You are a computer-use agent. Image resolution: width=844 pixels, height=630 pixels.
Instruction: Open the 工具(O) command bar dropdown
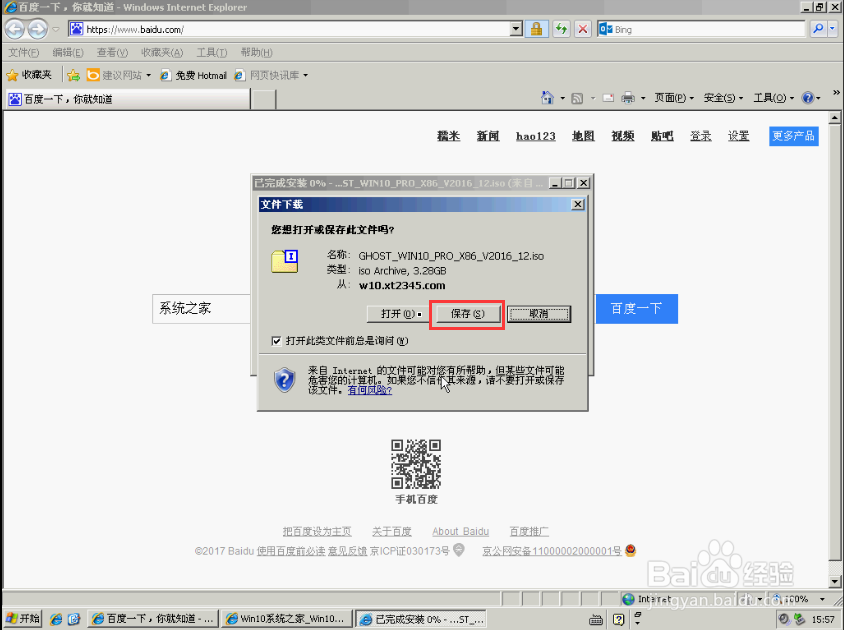click(773, 98)
